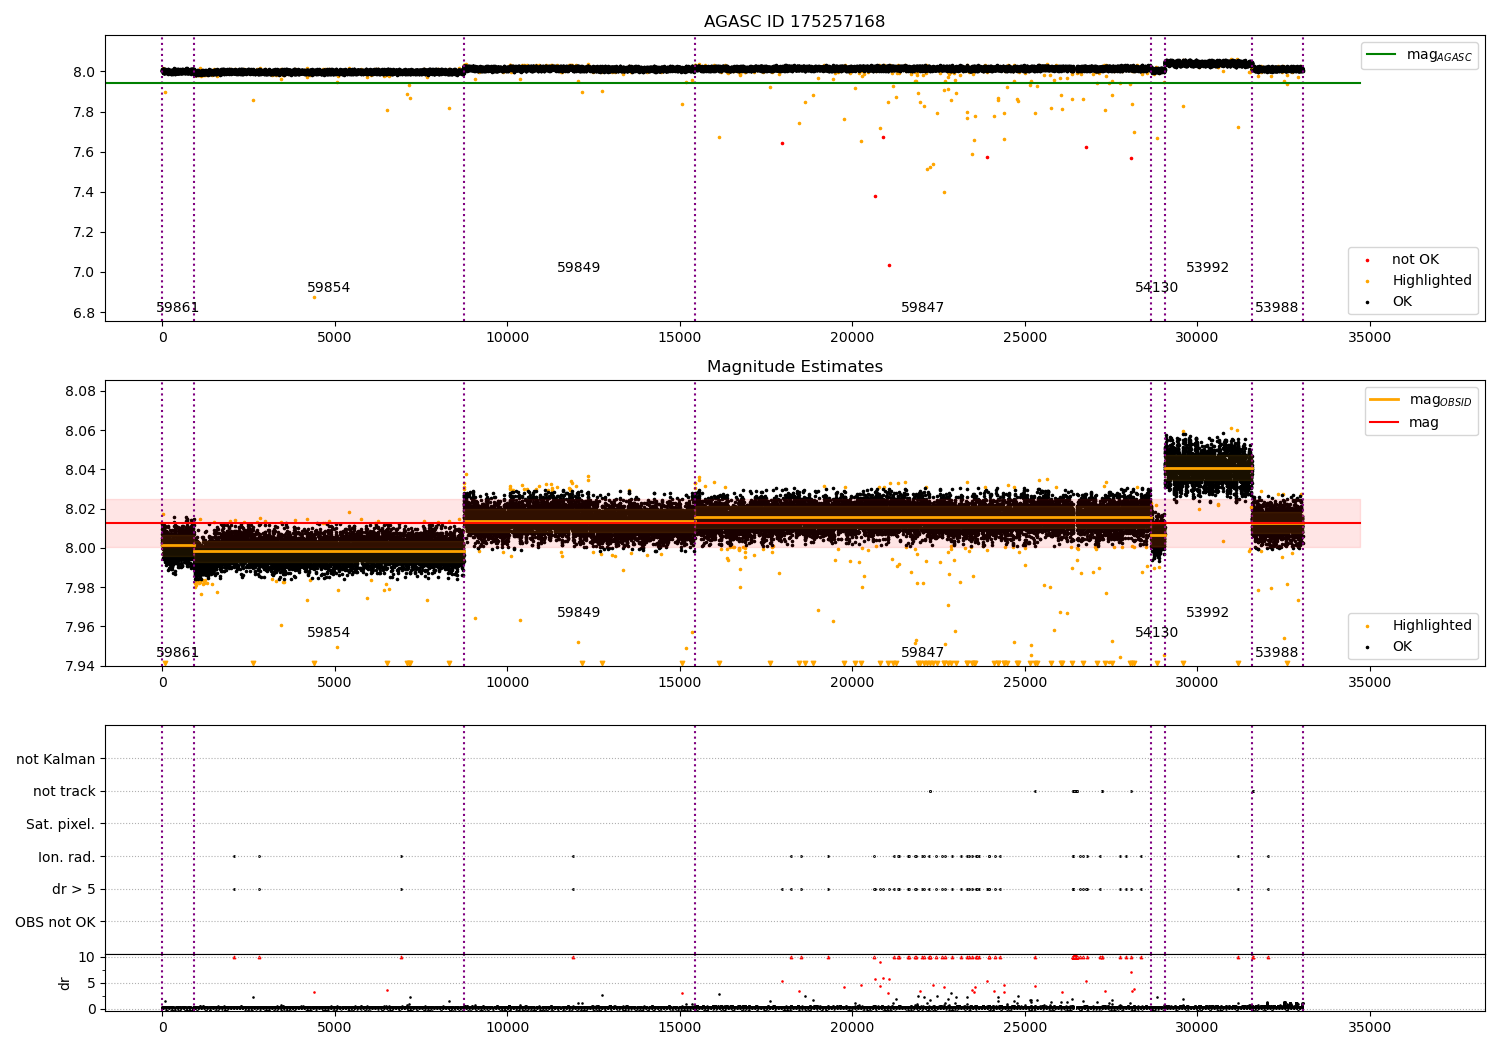Click the 8.08 y-axis tick label
1500x1050 pixels.
tap(80, 391)
